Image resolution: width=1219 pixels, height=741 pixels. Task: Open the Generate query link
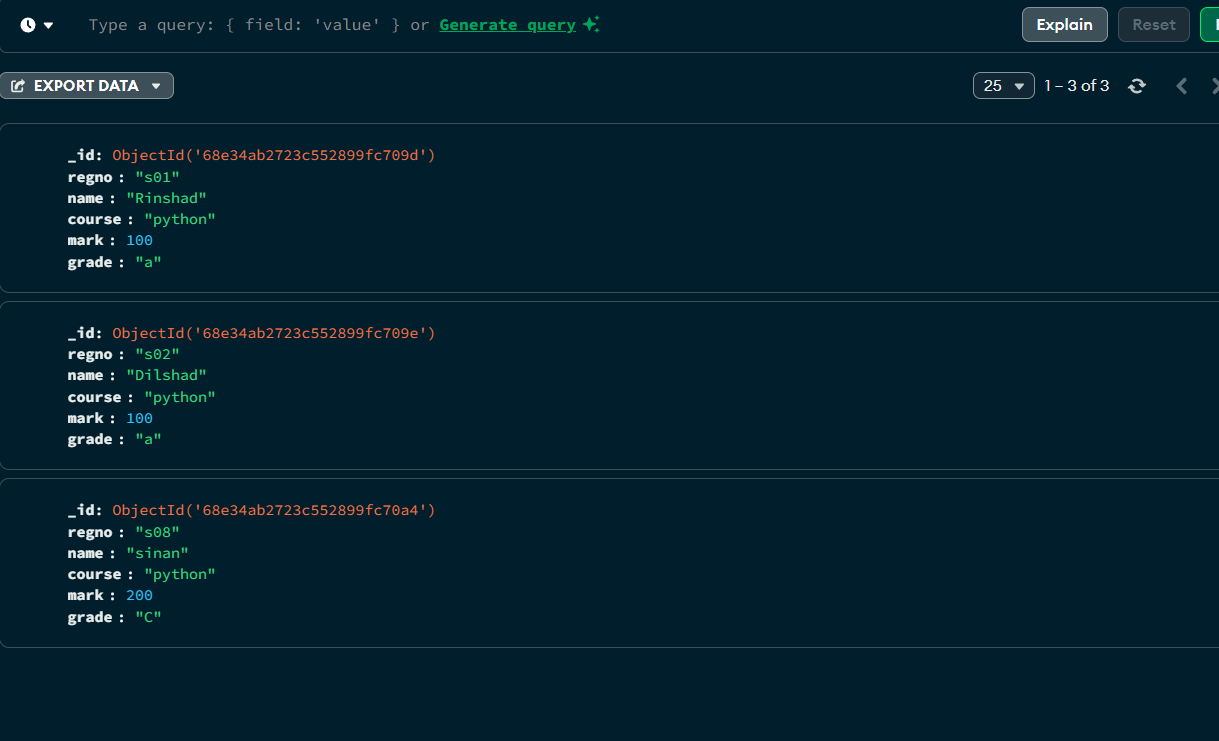tap(507, 24)
